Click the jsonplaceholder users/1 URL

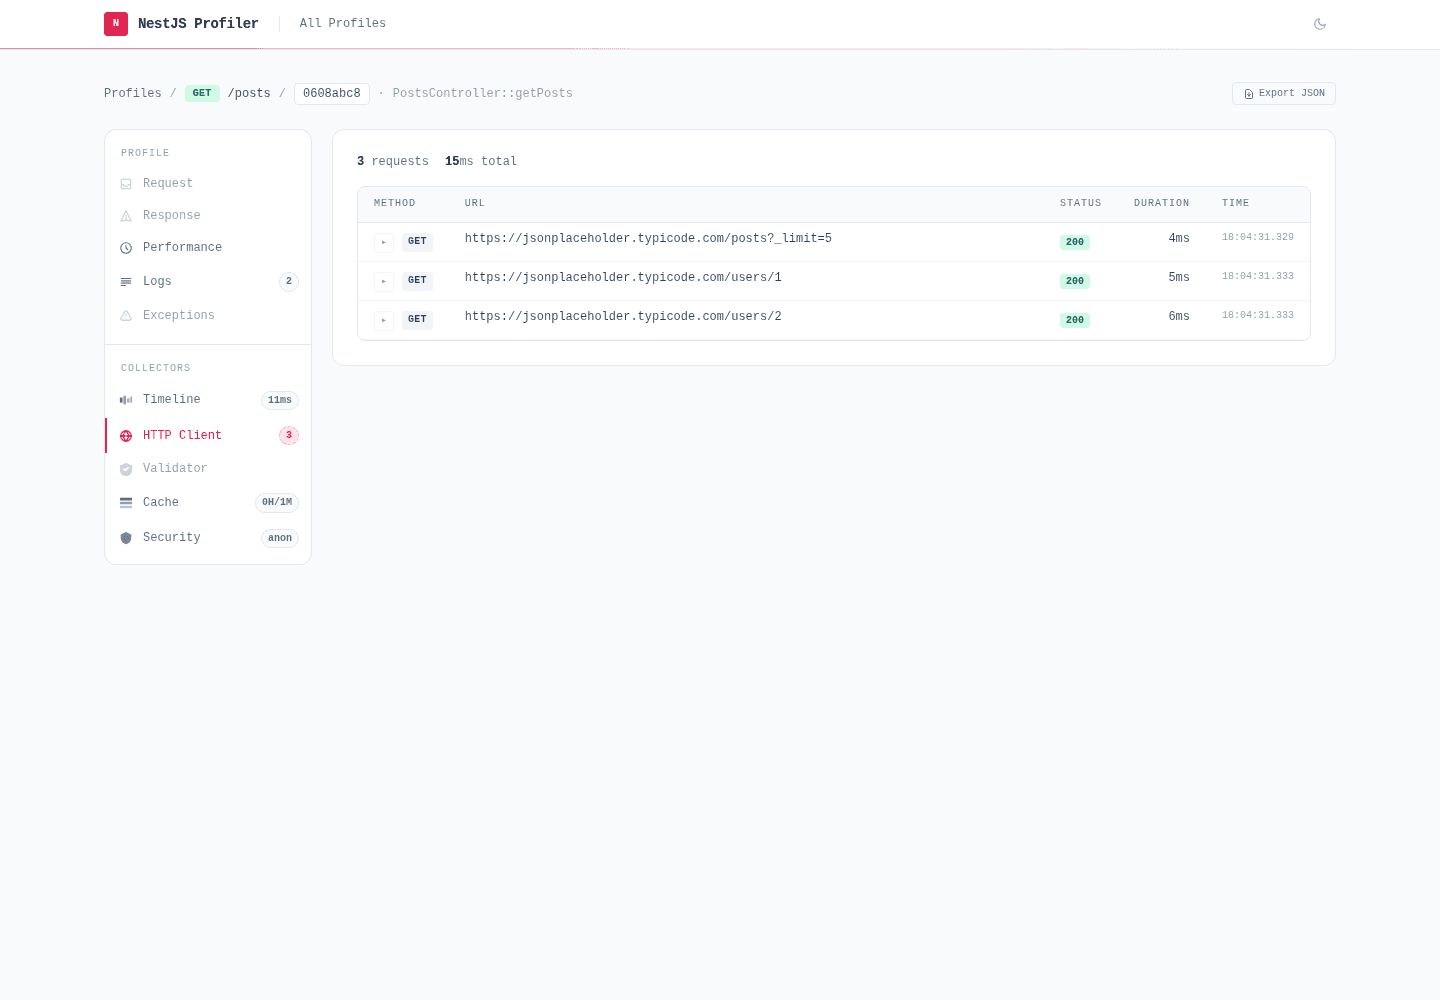click(x=623, y=278)
